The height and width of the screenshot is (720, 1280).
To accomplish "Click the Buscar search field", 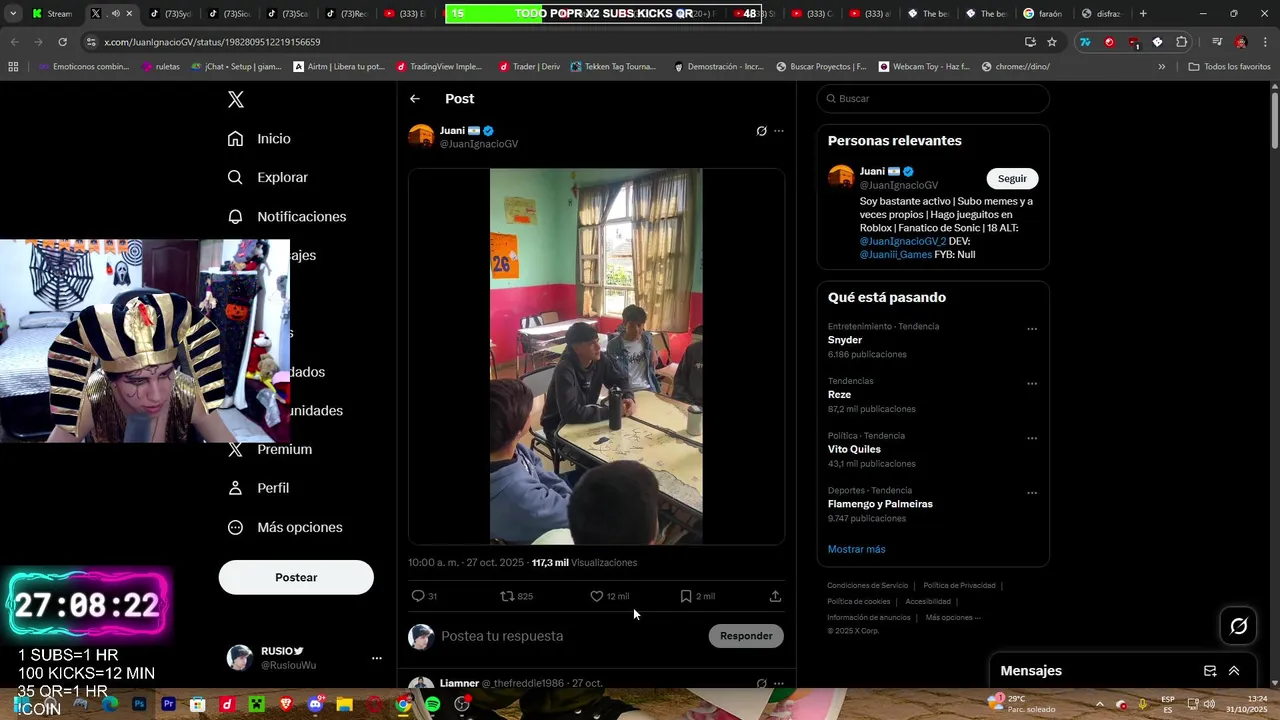I will (x=933, y=99).
